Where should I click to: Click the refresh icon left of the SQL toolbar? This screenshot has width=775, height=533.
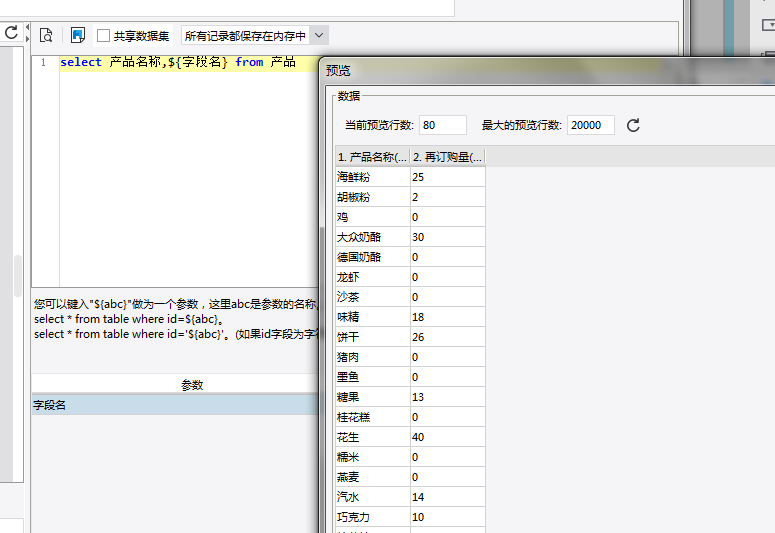click(11, 33)
